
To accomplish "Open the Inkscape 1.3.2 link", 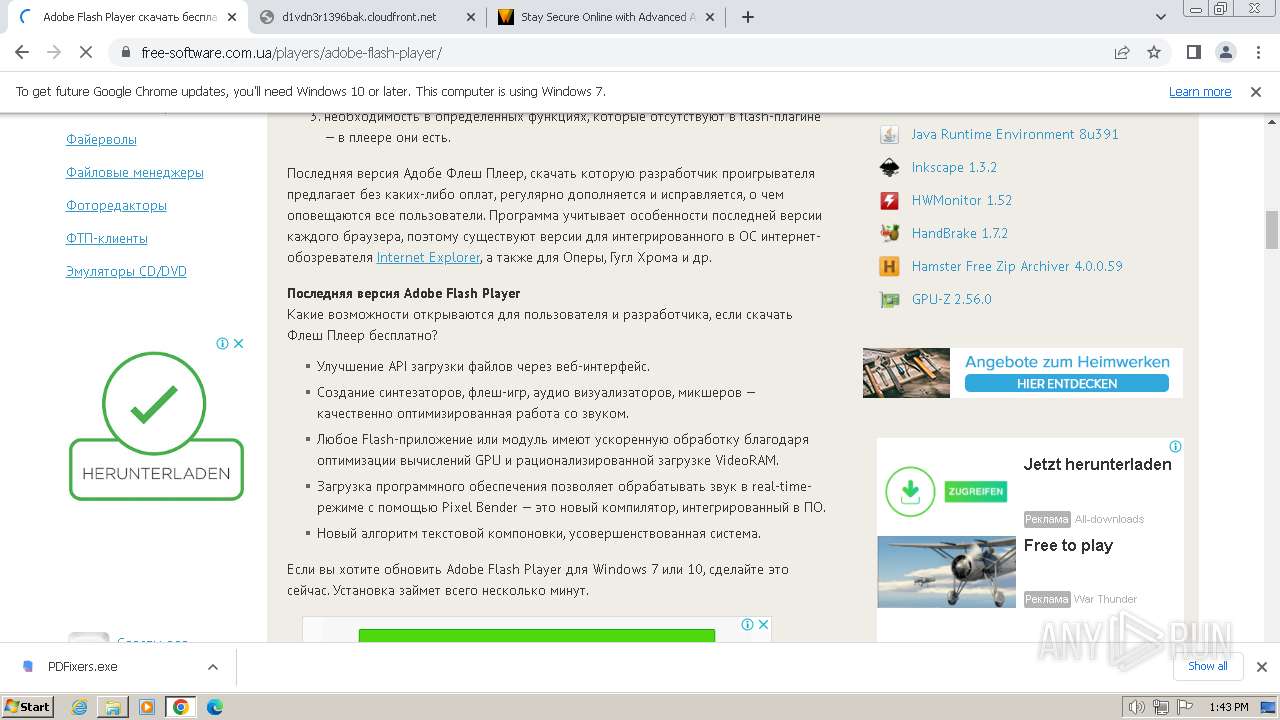I will (954, 167).
